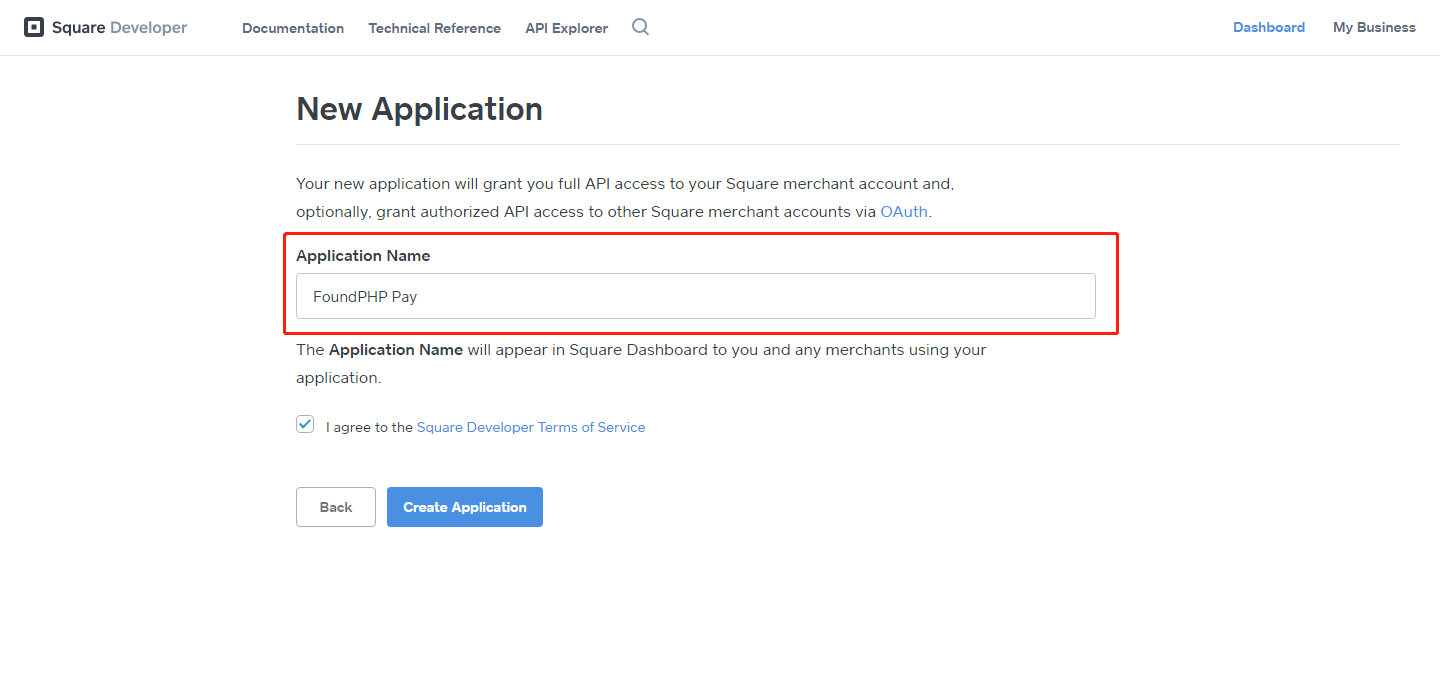The width and height of the screenshot is (1440, 697).
Task: Open the search magnifier icon
Action: pos(641,27)
